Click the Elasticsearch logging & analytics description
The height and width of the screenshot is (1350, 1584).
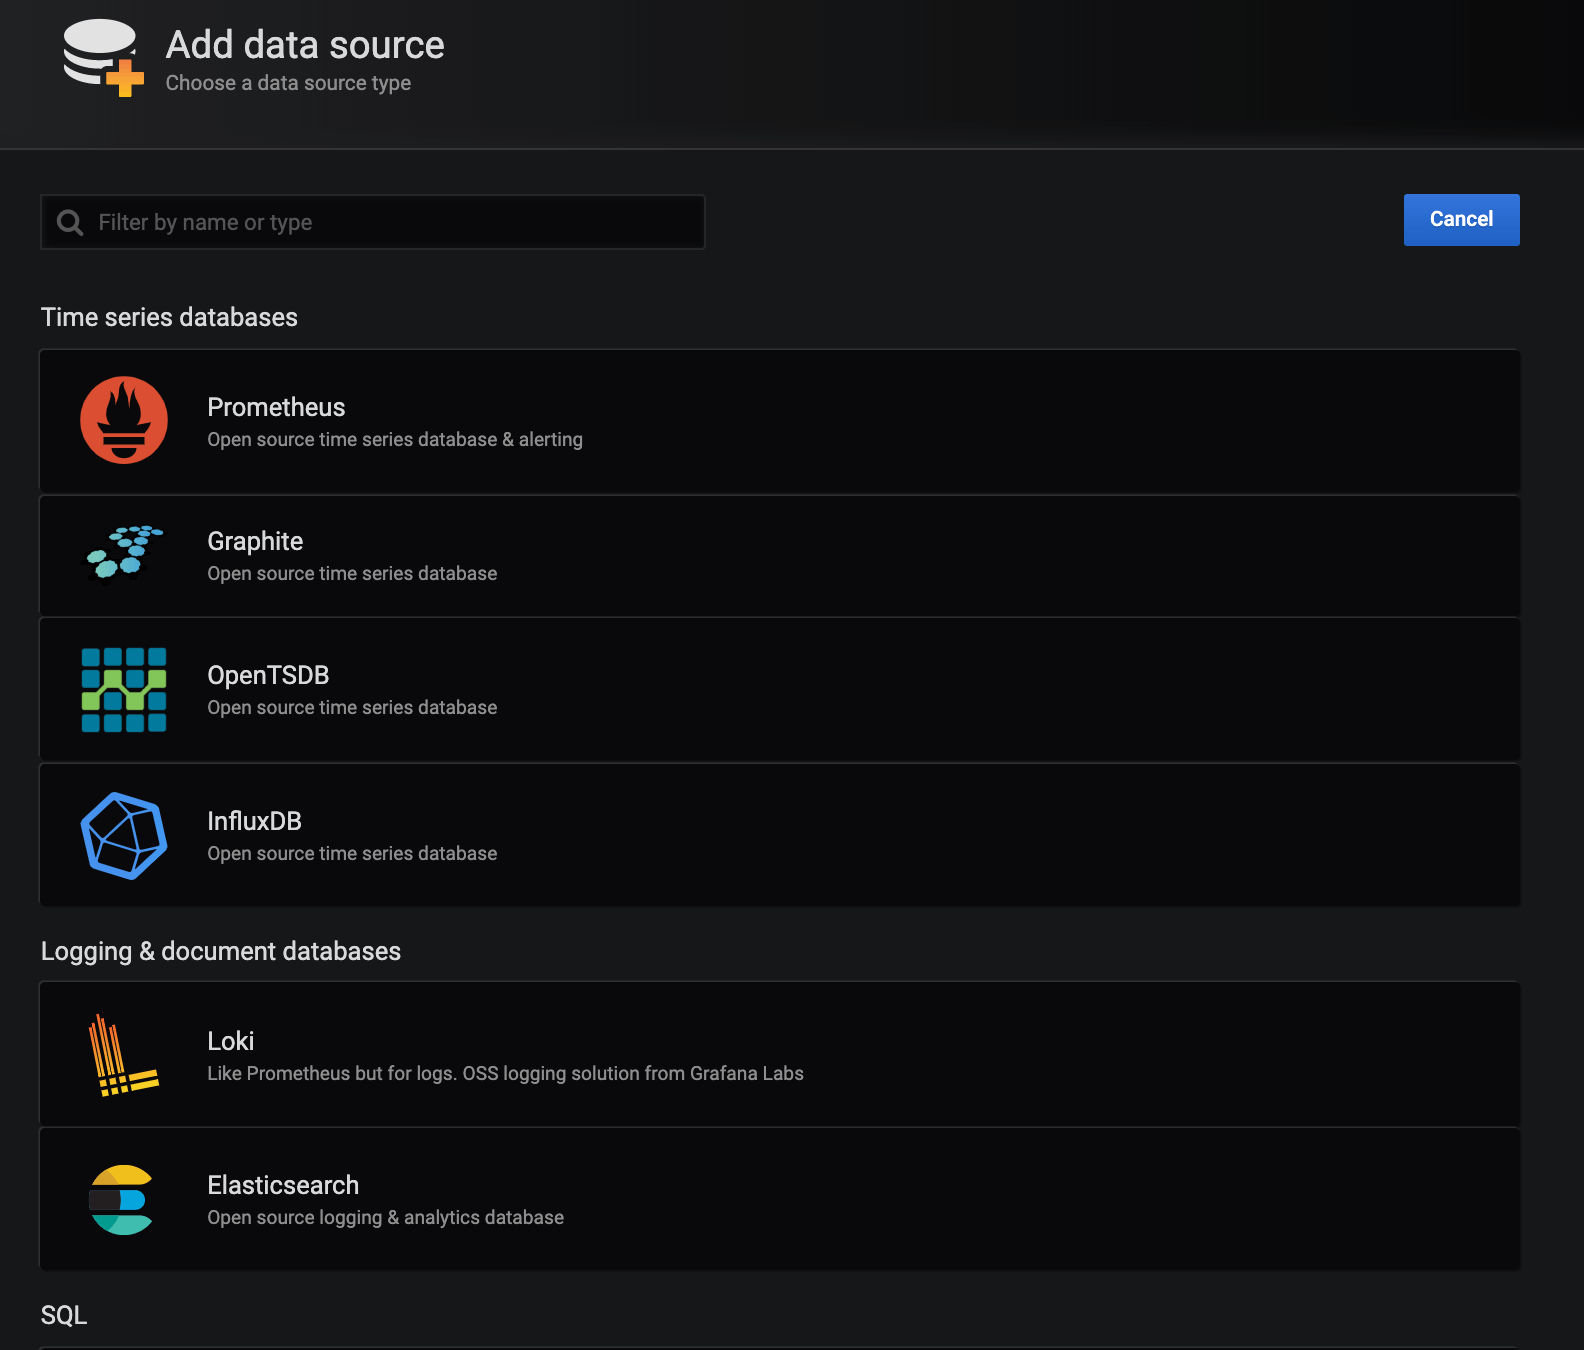point(385,1217)
